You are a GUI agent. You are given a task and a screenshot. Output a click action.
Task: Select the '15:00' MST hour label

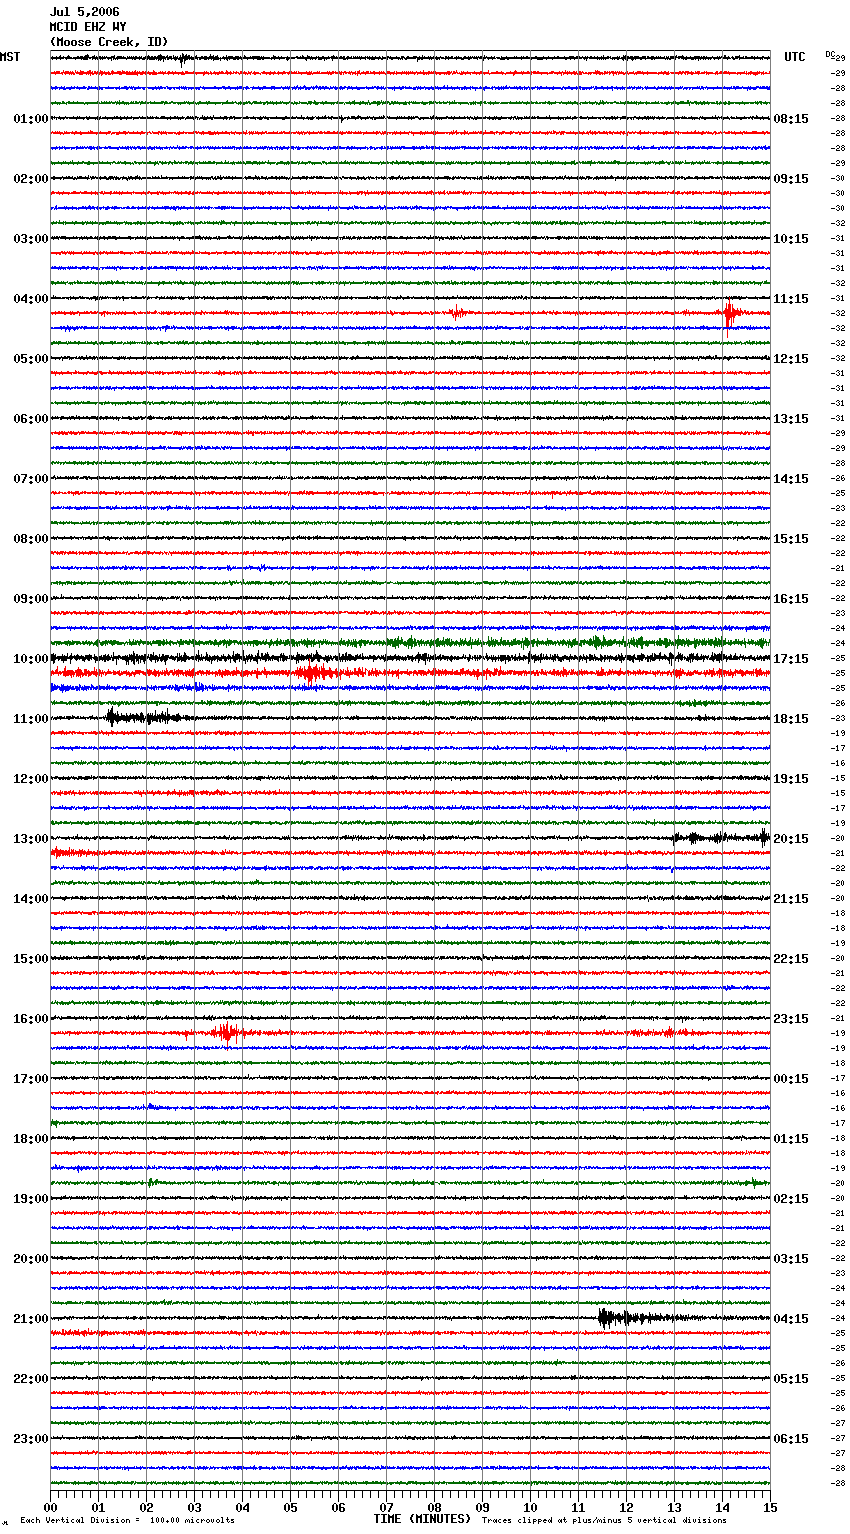click(x=31, y=959)
